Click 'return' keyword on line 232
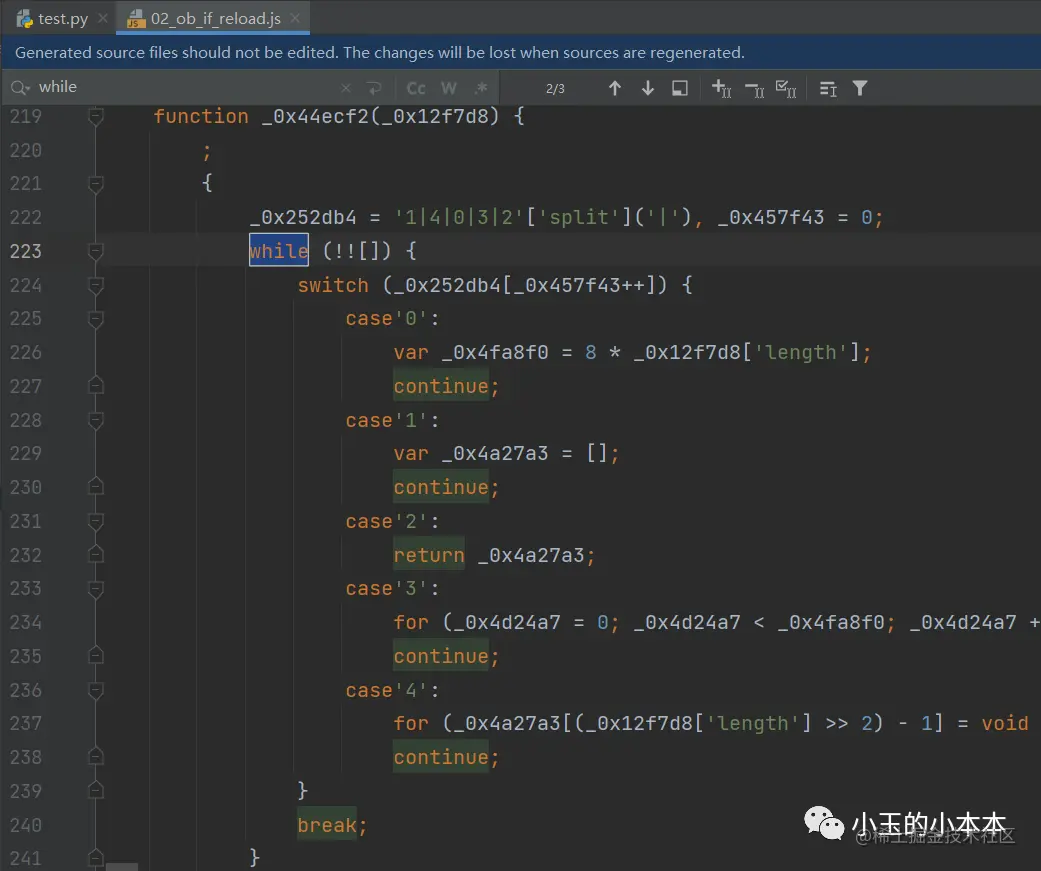This screenshot has width=1041, height=871. tap(429, 555)
